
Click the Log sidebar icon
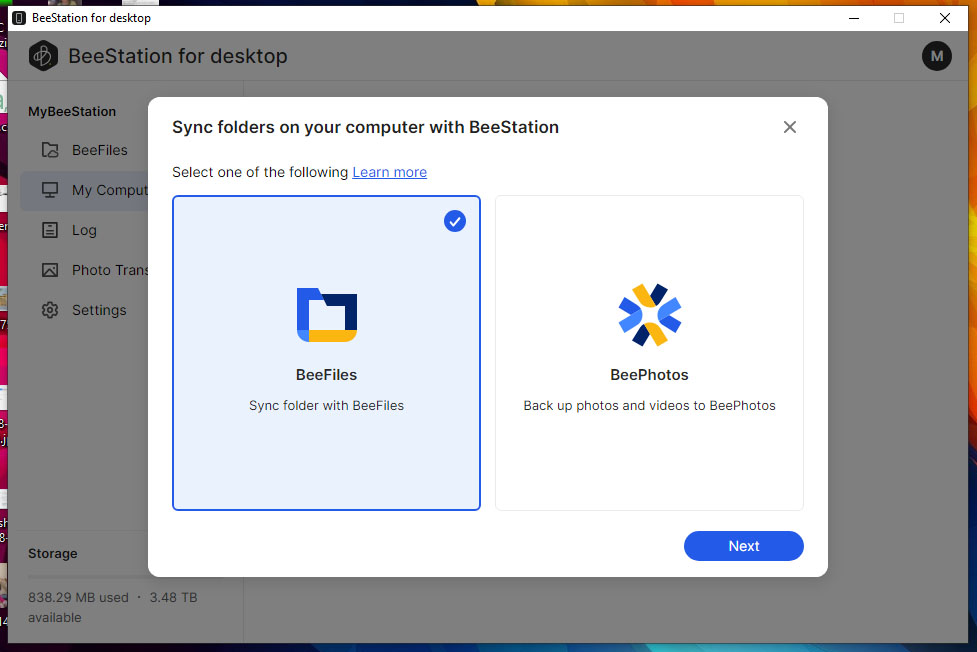(50, 230)
